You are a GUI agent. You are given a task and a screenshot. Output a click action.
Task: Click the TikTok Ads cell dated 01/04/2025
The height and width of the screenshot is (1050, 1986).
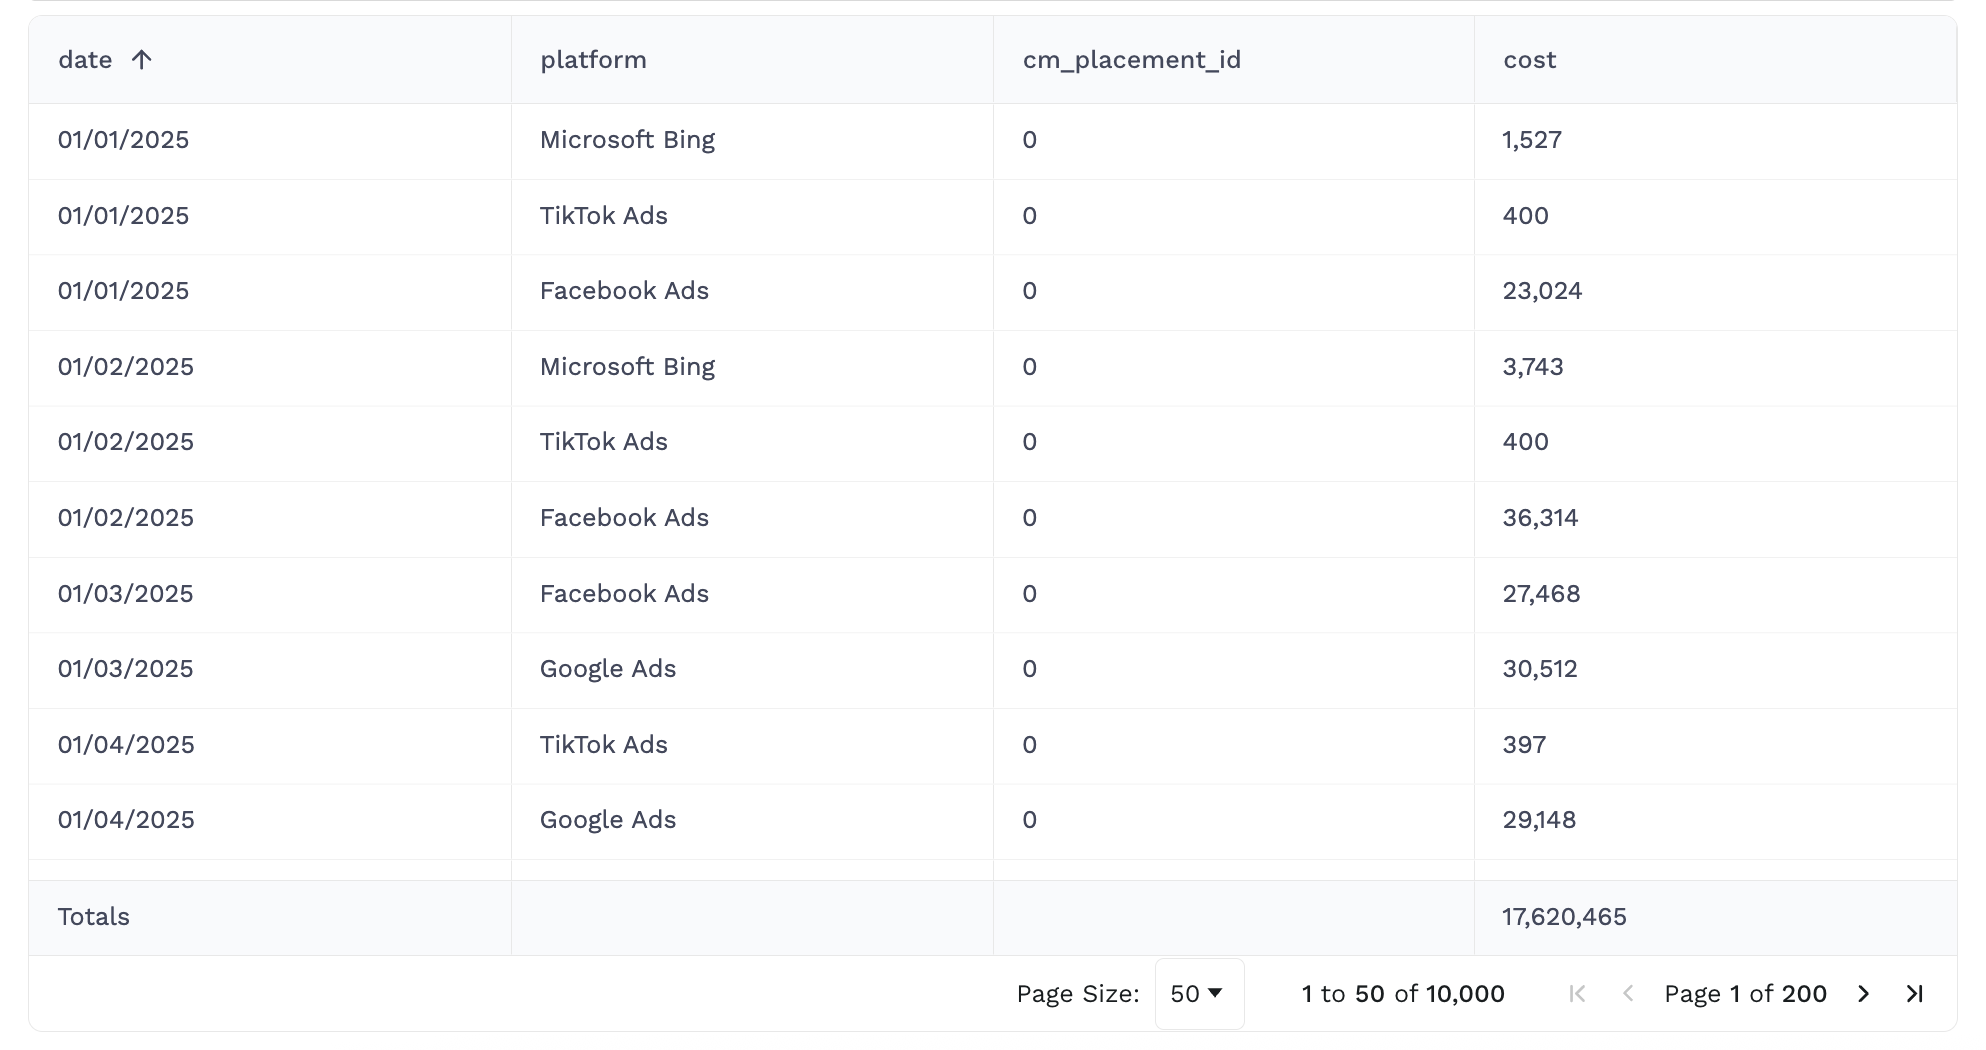[604, 745]
